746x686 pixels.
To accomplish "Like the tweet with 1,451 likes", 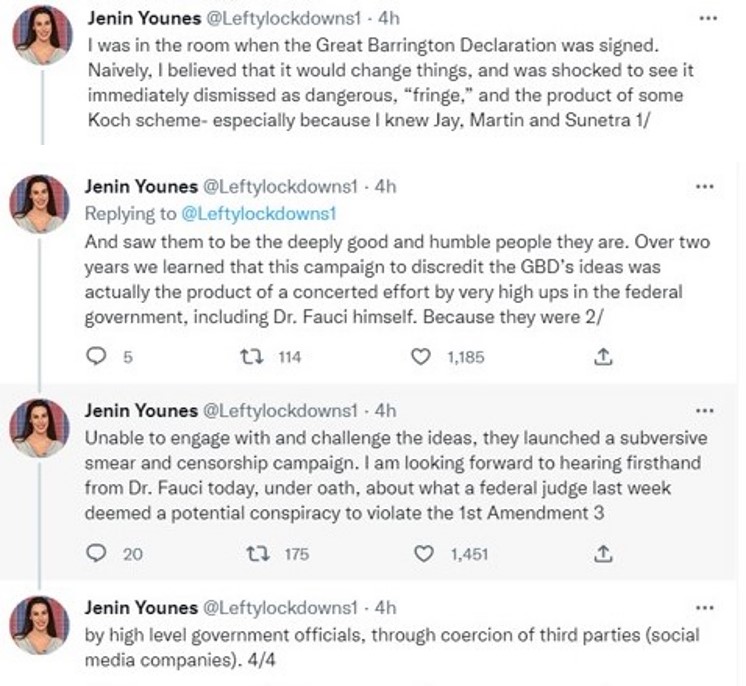I will [423, 552].
